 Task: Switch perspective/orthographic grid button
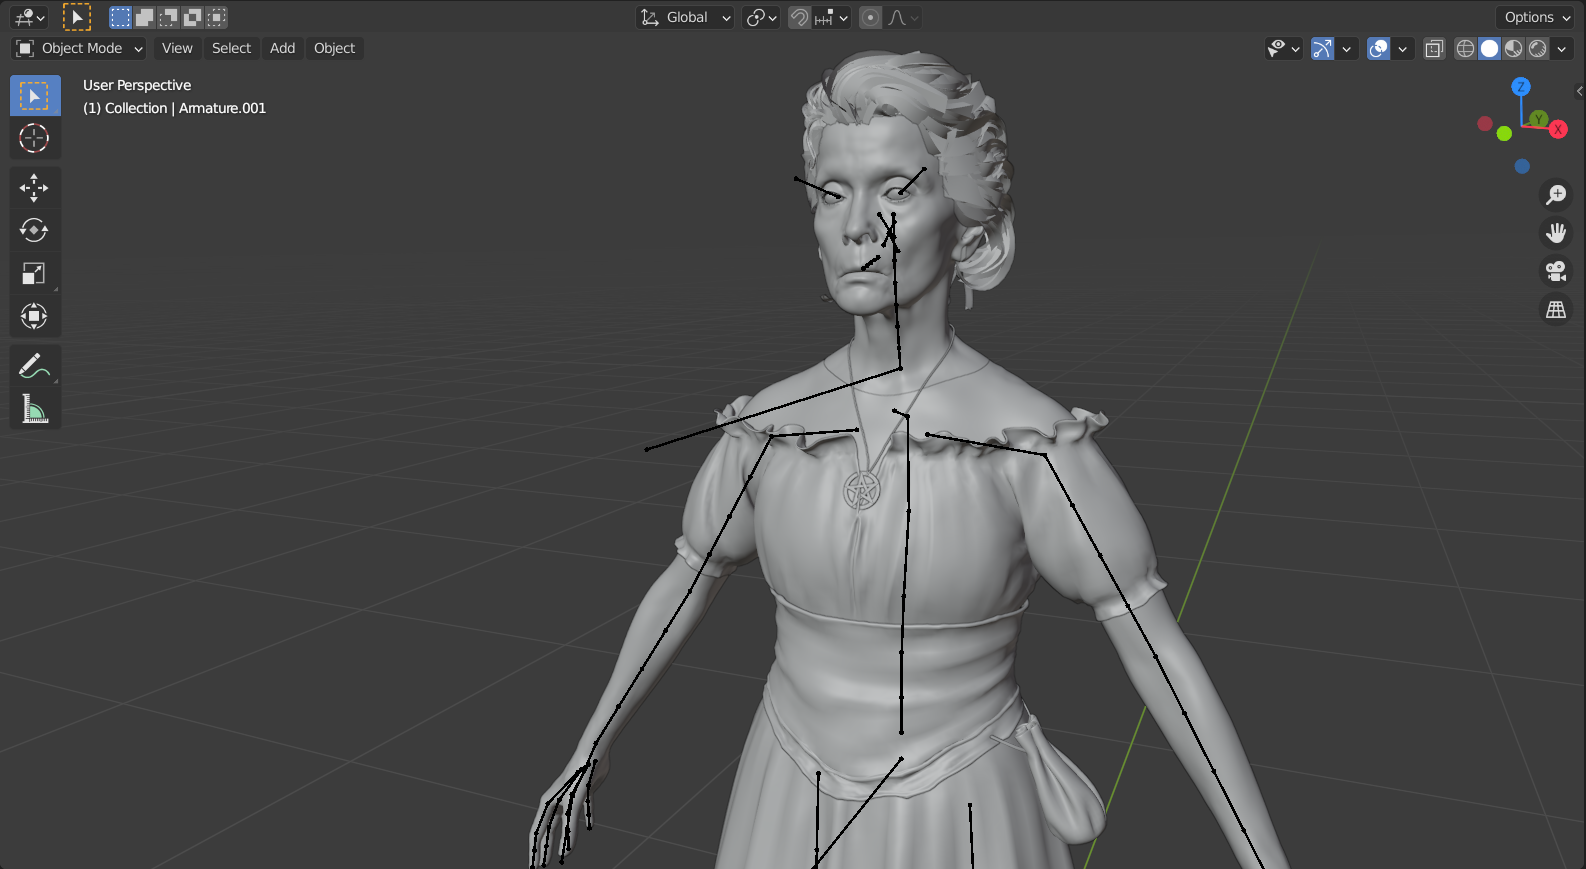click(x=1556, y=310)
